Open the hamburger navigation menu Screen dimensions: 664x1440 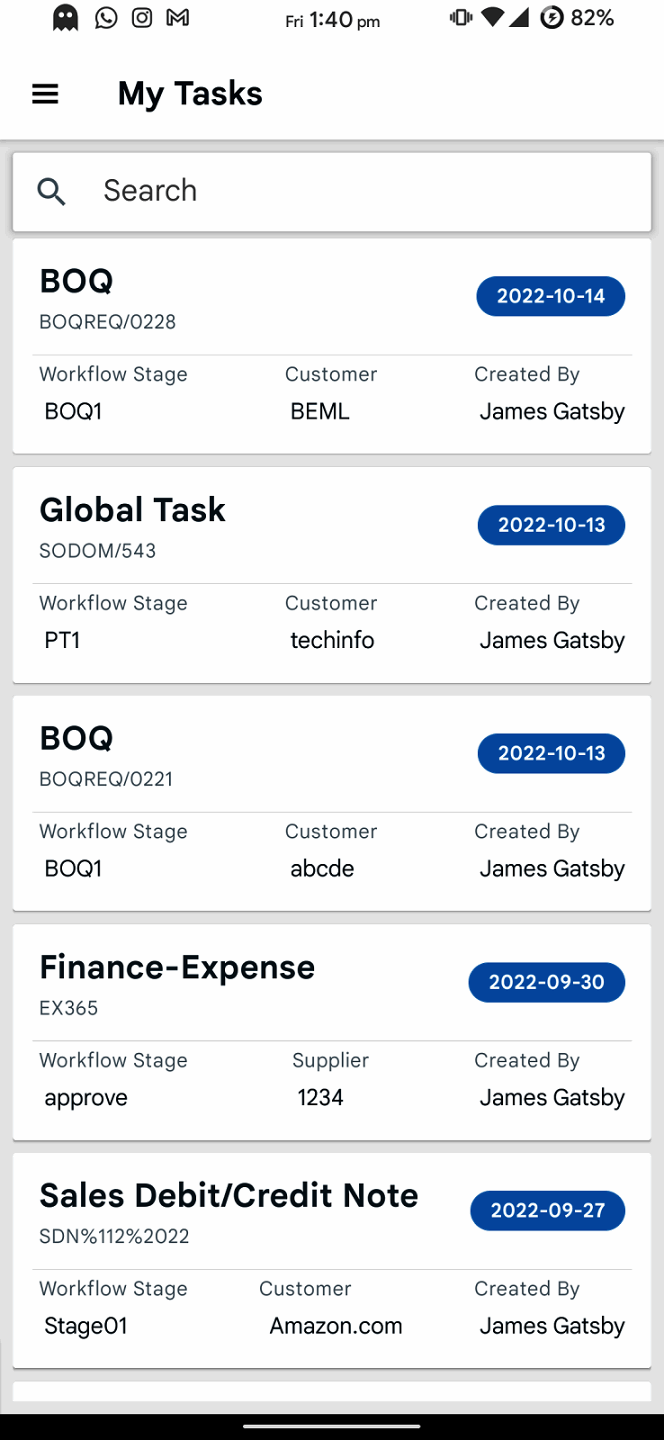(45, 94)
